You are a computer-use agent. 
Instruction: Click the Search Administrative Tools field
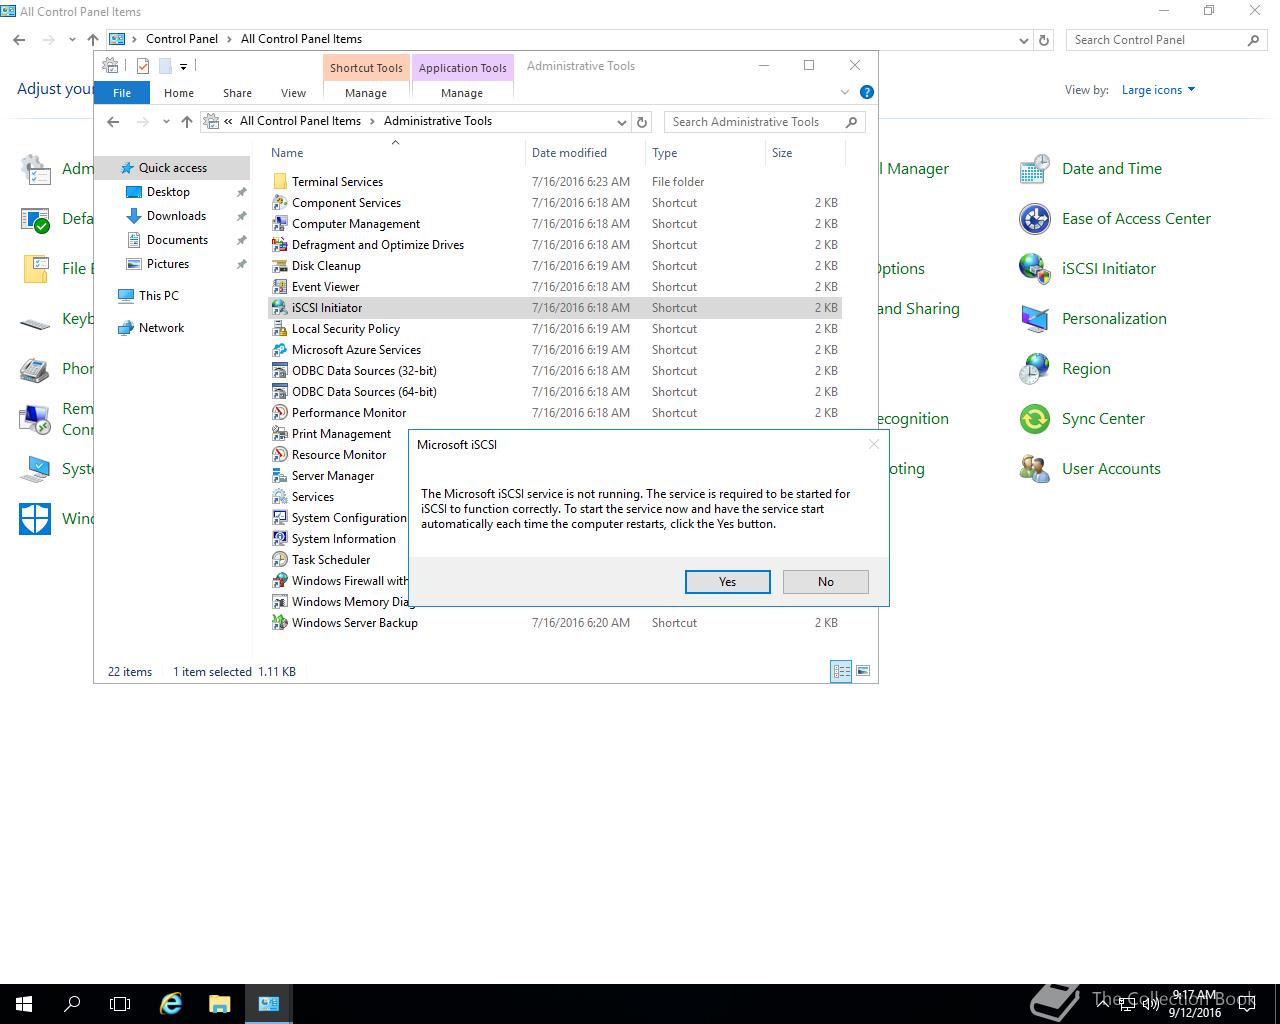click(x=765, y=122)
